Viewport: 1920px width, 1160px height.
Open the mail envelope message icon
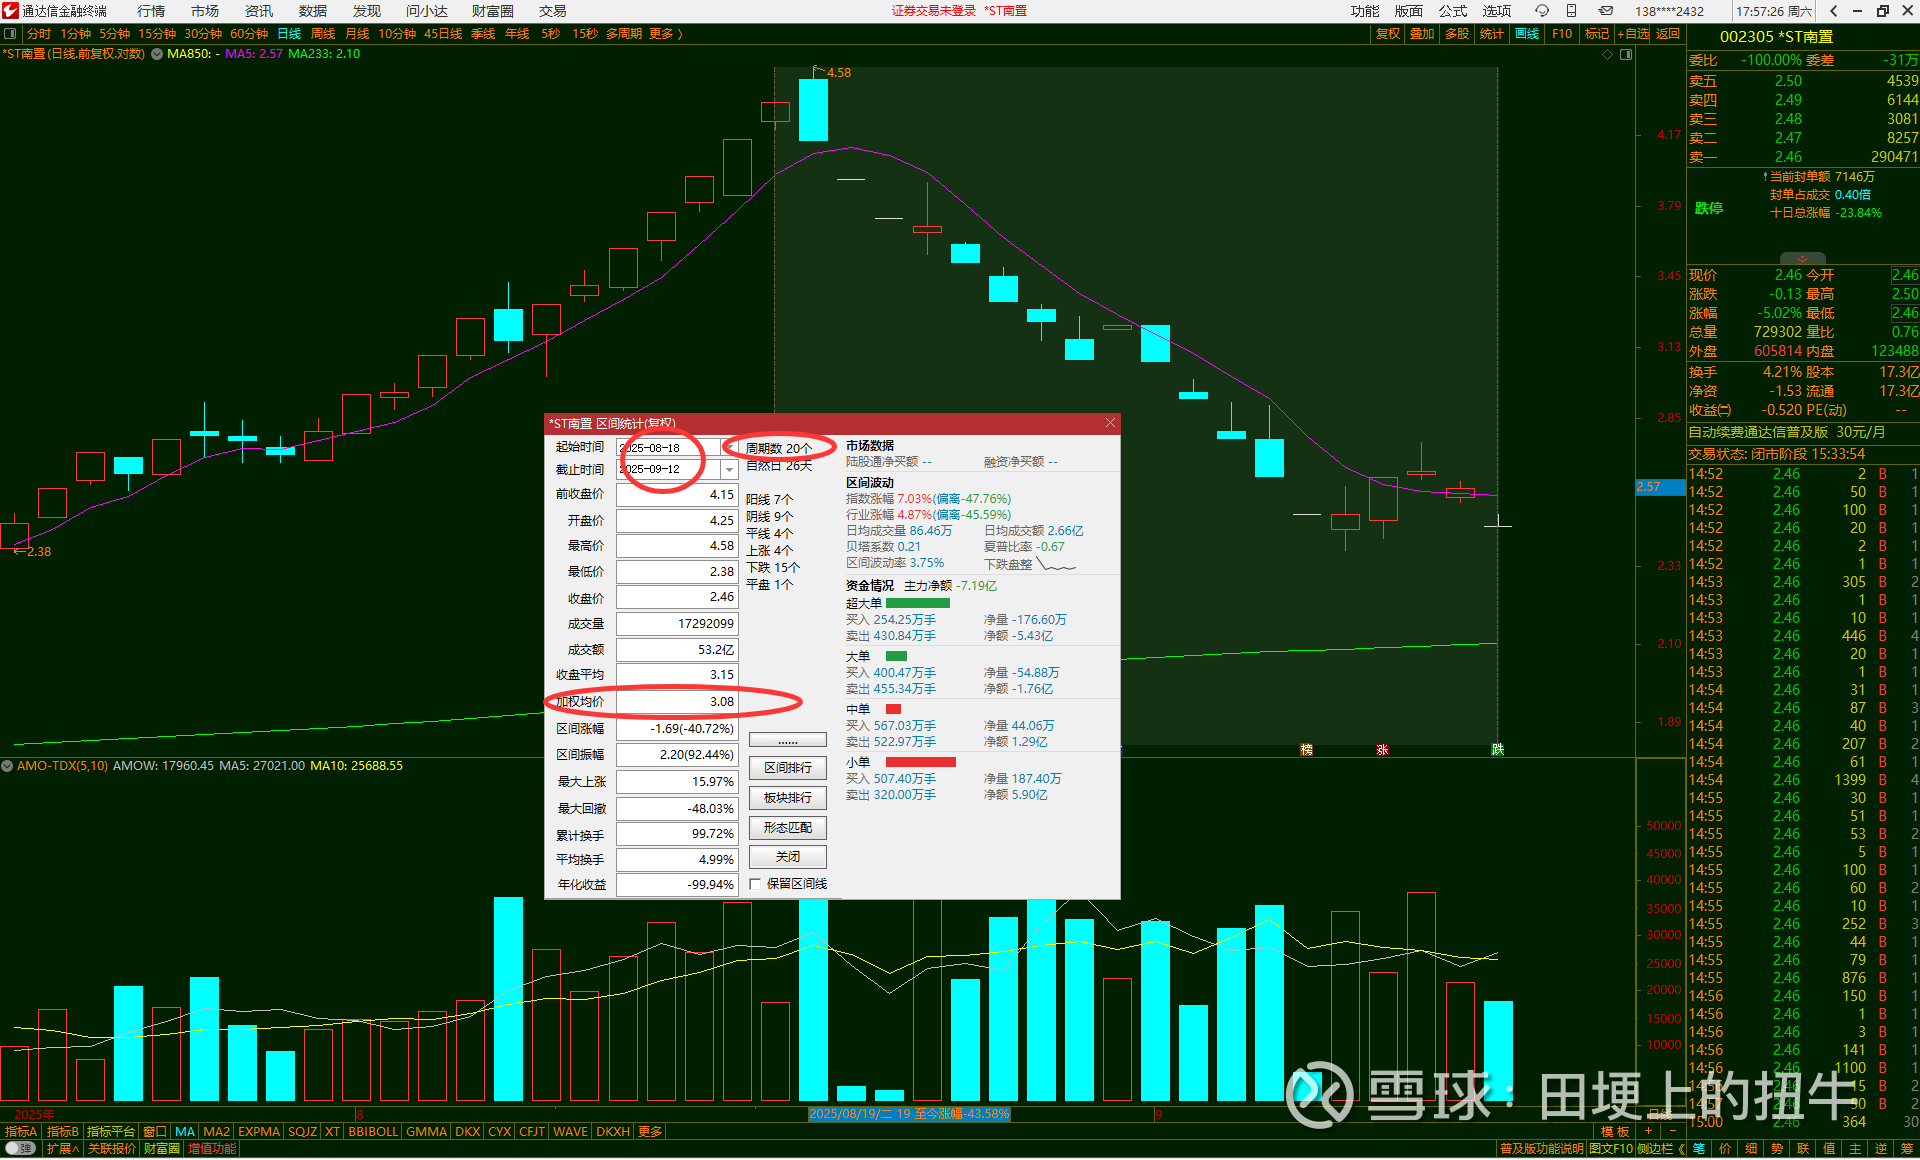(1605, 11)
